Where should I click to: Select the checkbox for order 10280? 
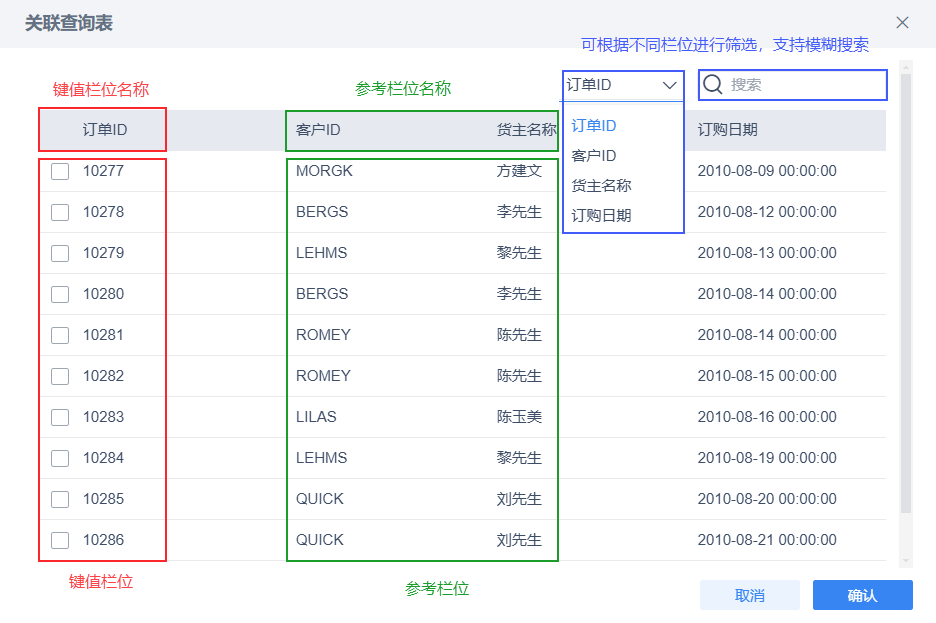60,294
